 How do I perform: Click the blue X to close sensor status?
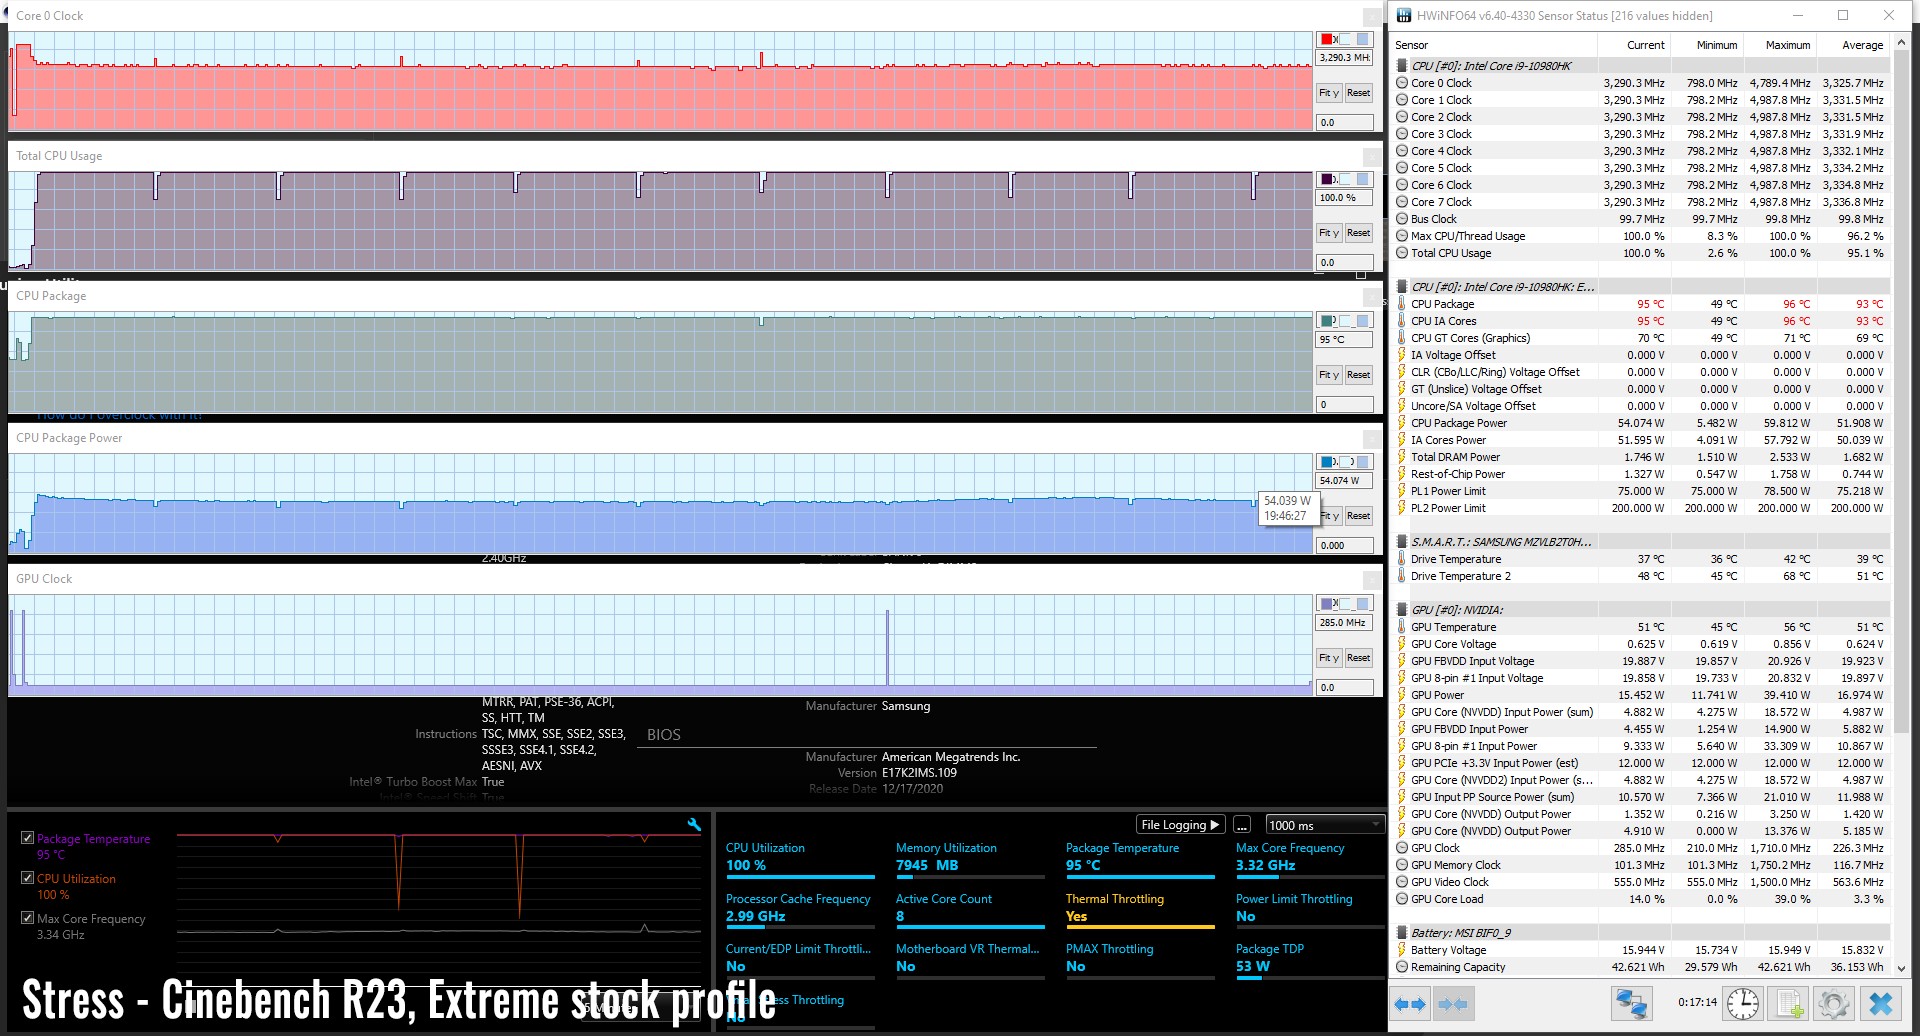[x=1881, y=1004]
